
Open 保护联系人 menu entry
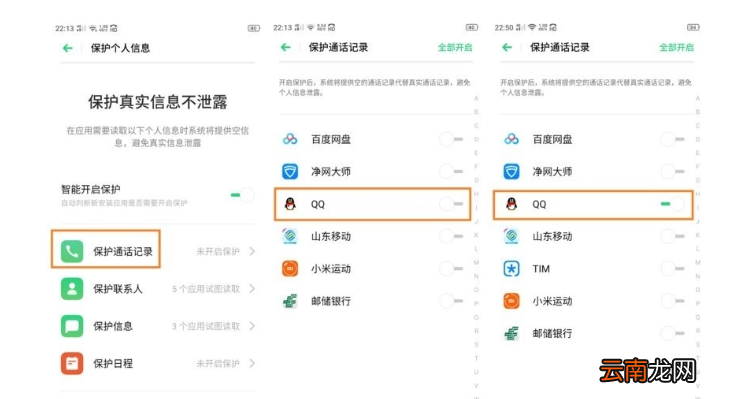point(158,289)
